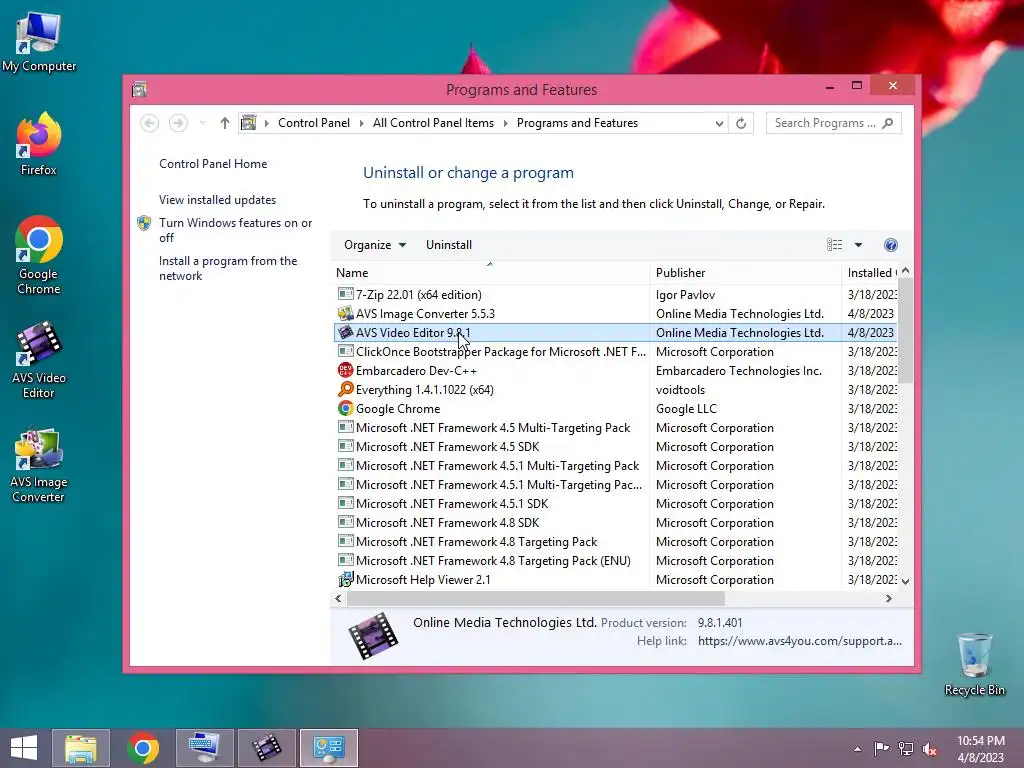1024x768 pixels.
Task: Click the Uninstall toolbar button
Action: point(449,245)
